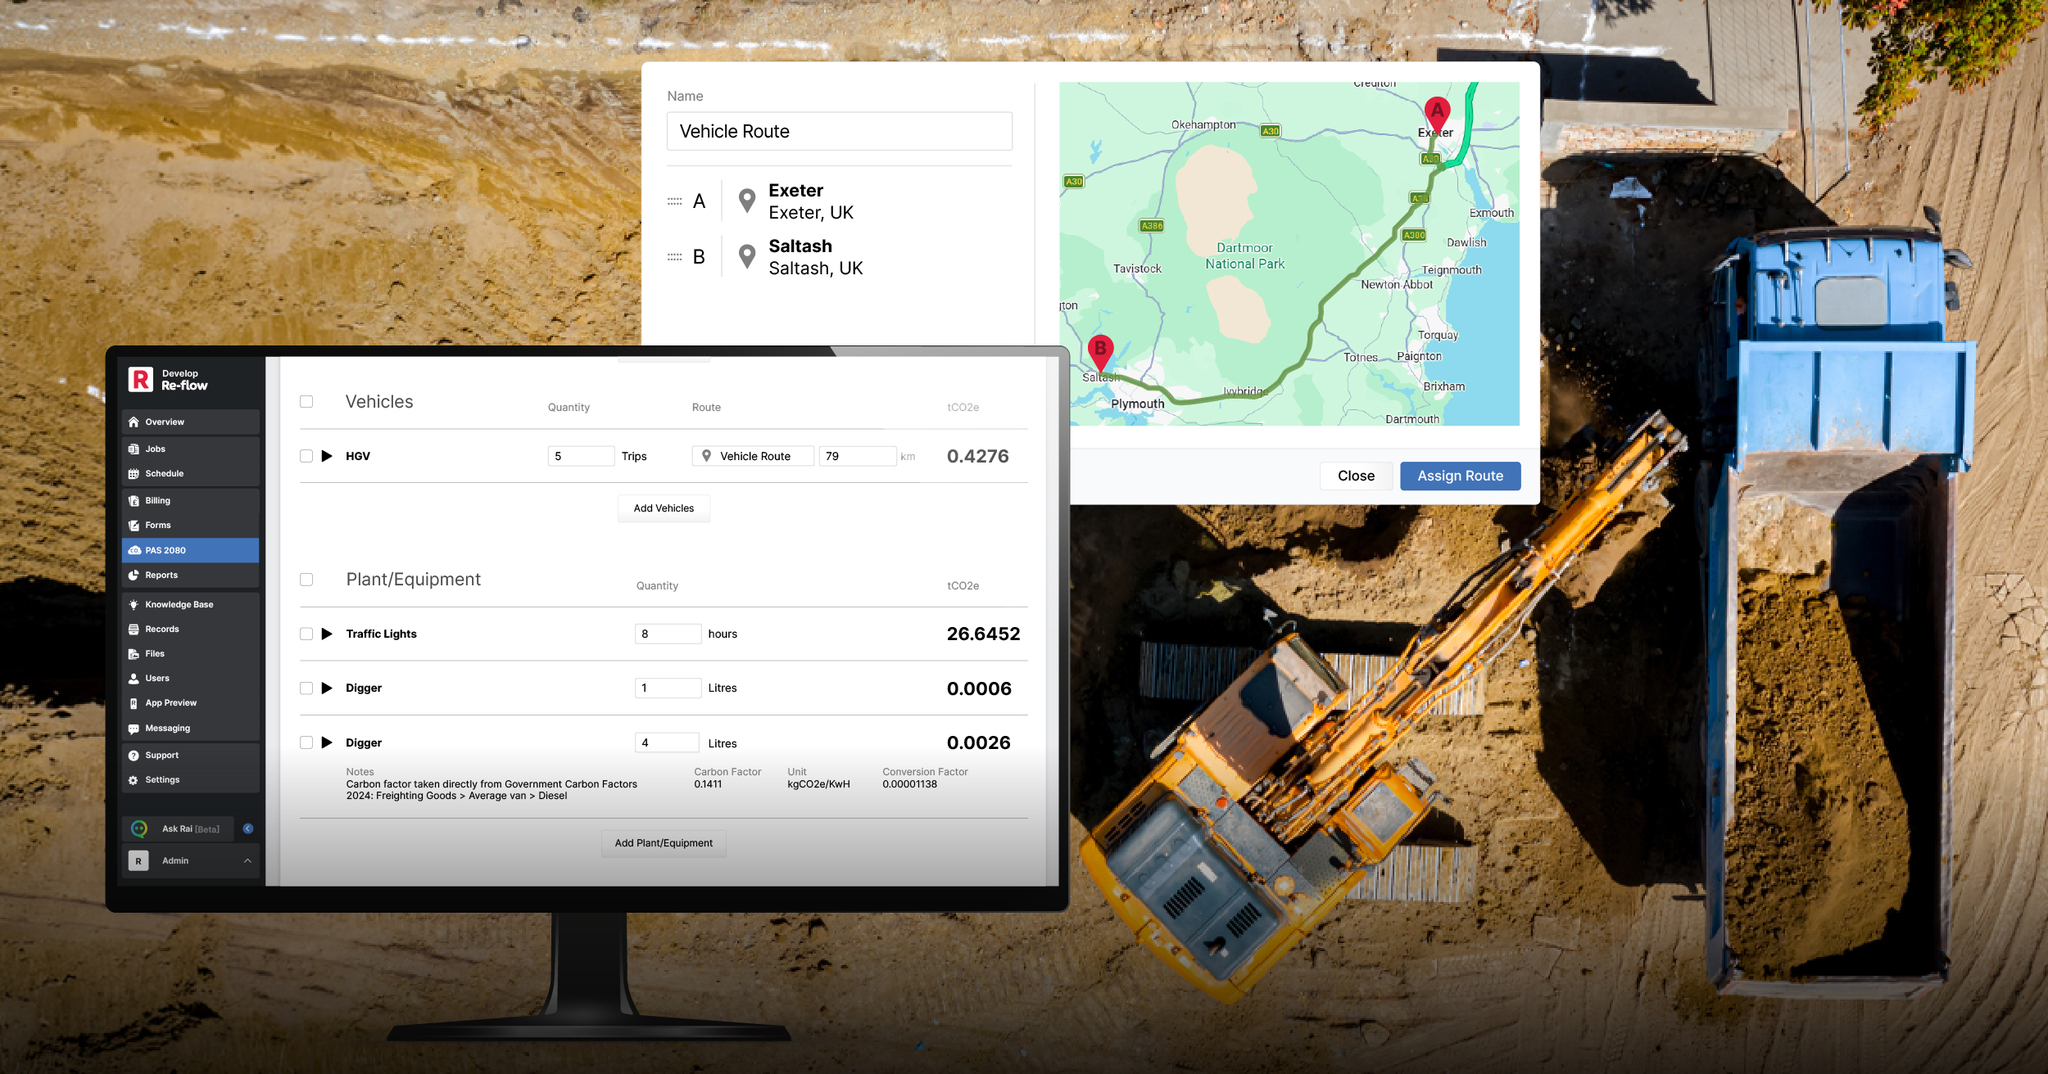Screen dimensions: 2048x1074
Task: Open the Files section
Action: (x=190, y=654)
